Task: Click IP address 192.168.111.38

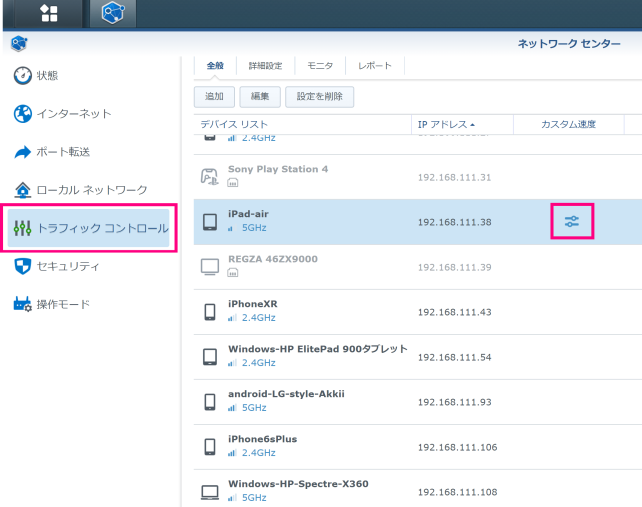Action: 454,222
